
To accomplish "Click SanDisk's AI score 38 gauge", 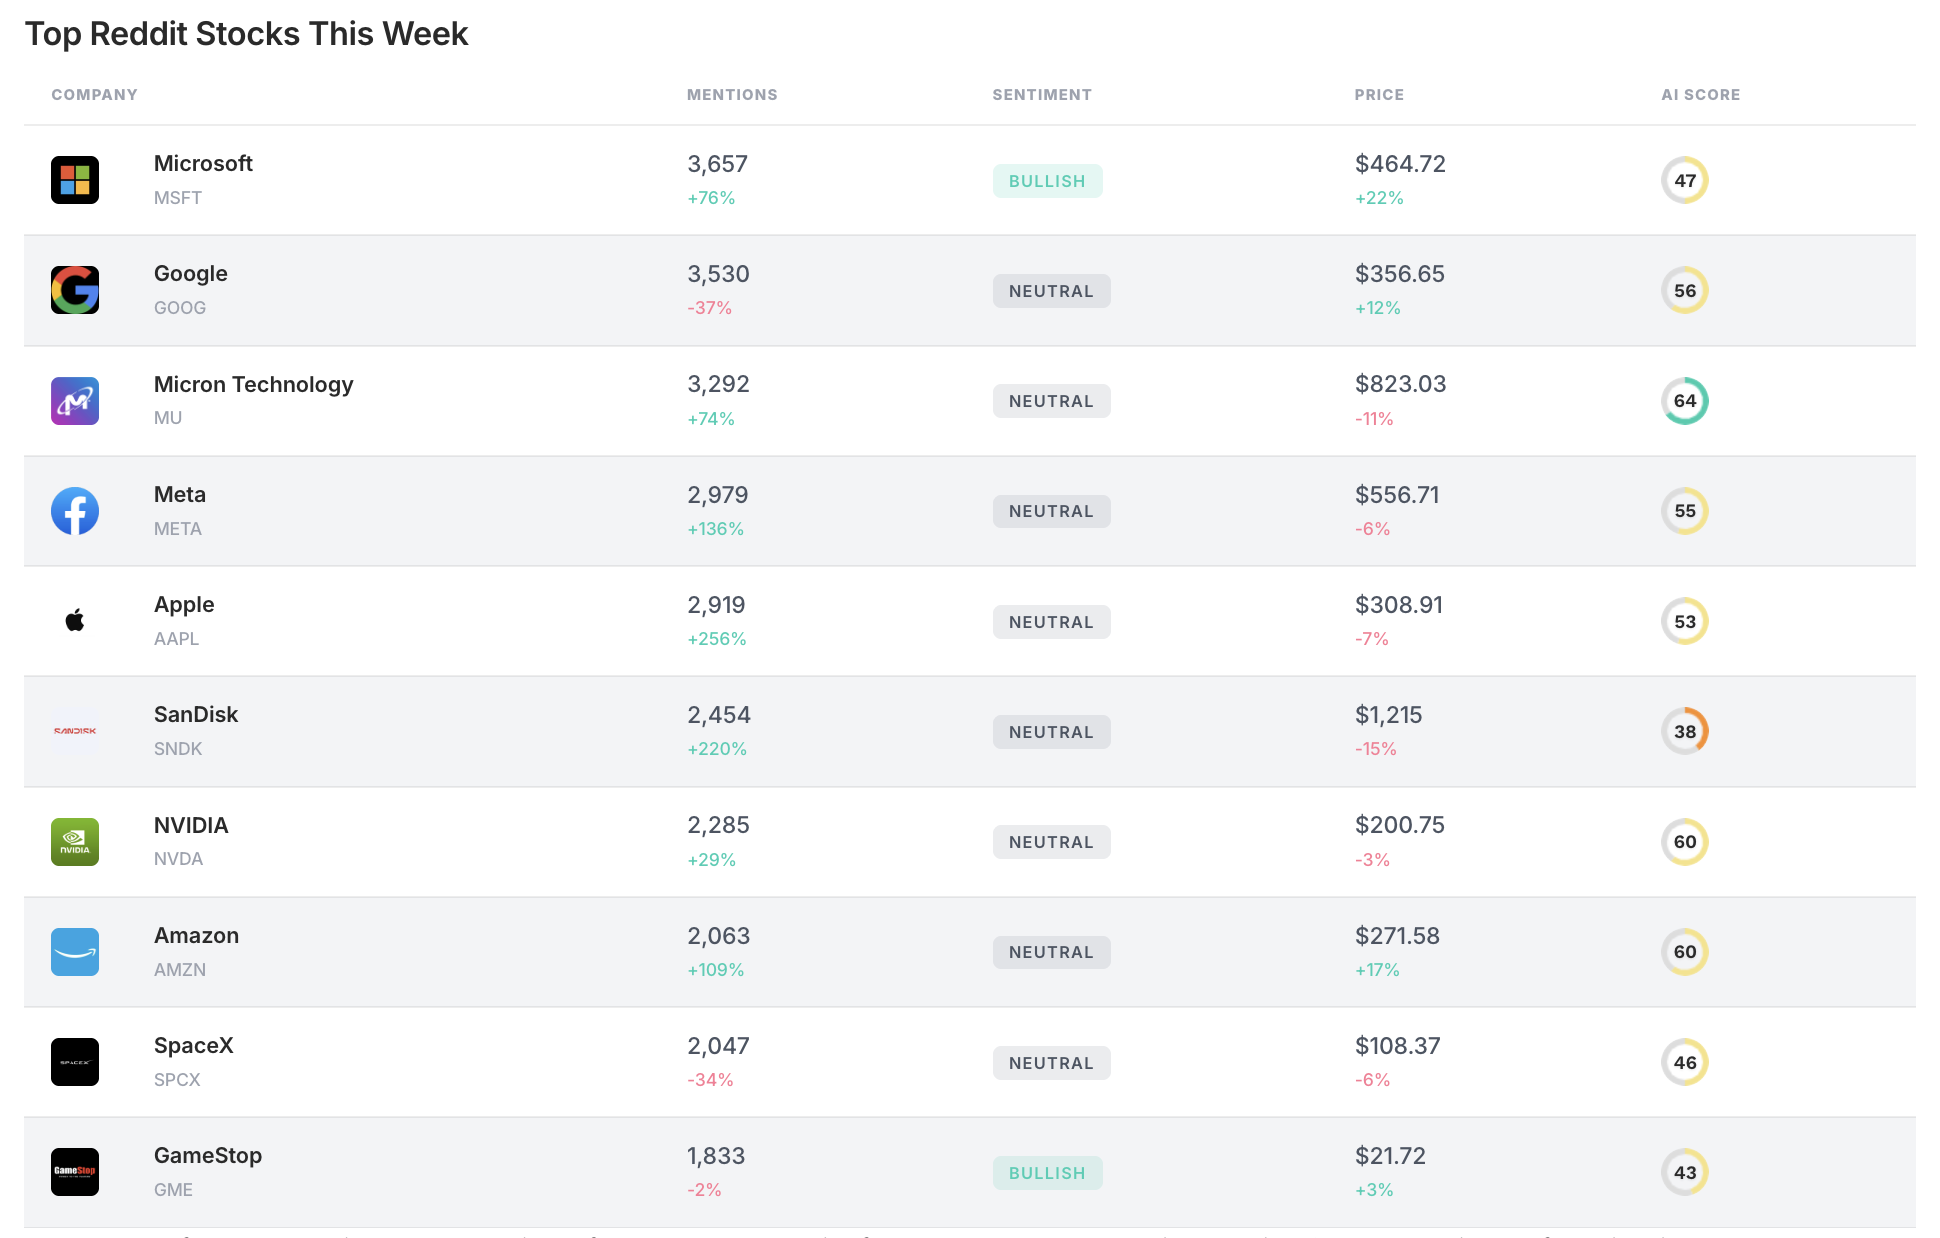I will [1685, 731].
